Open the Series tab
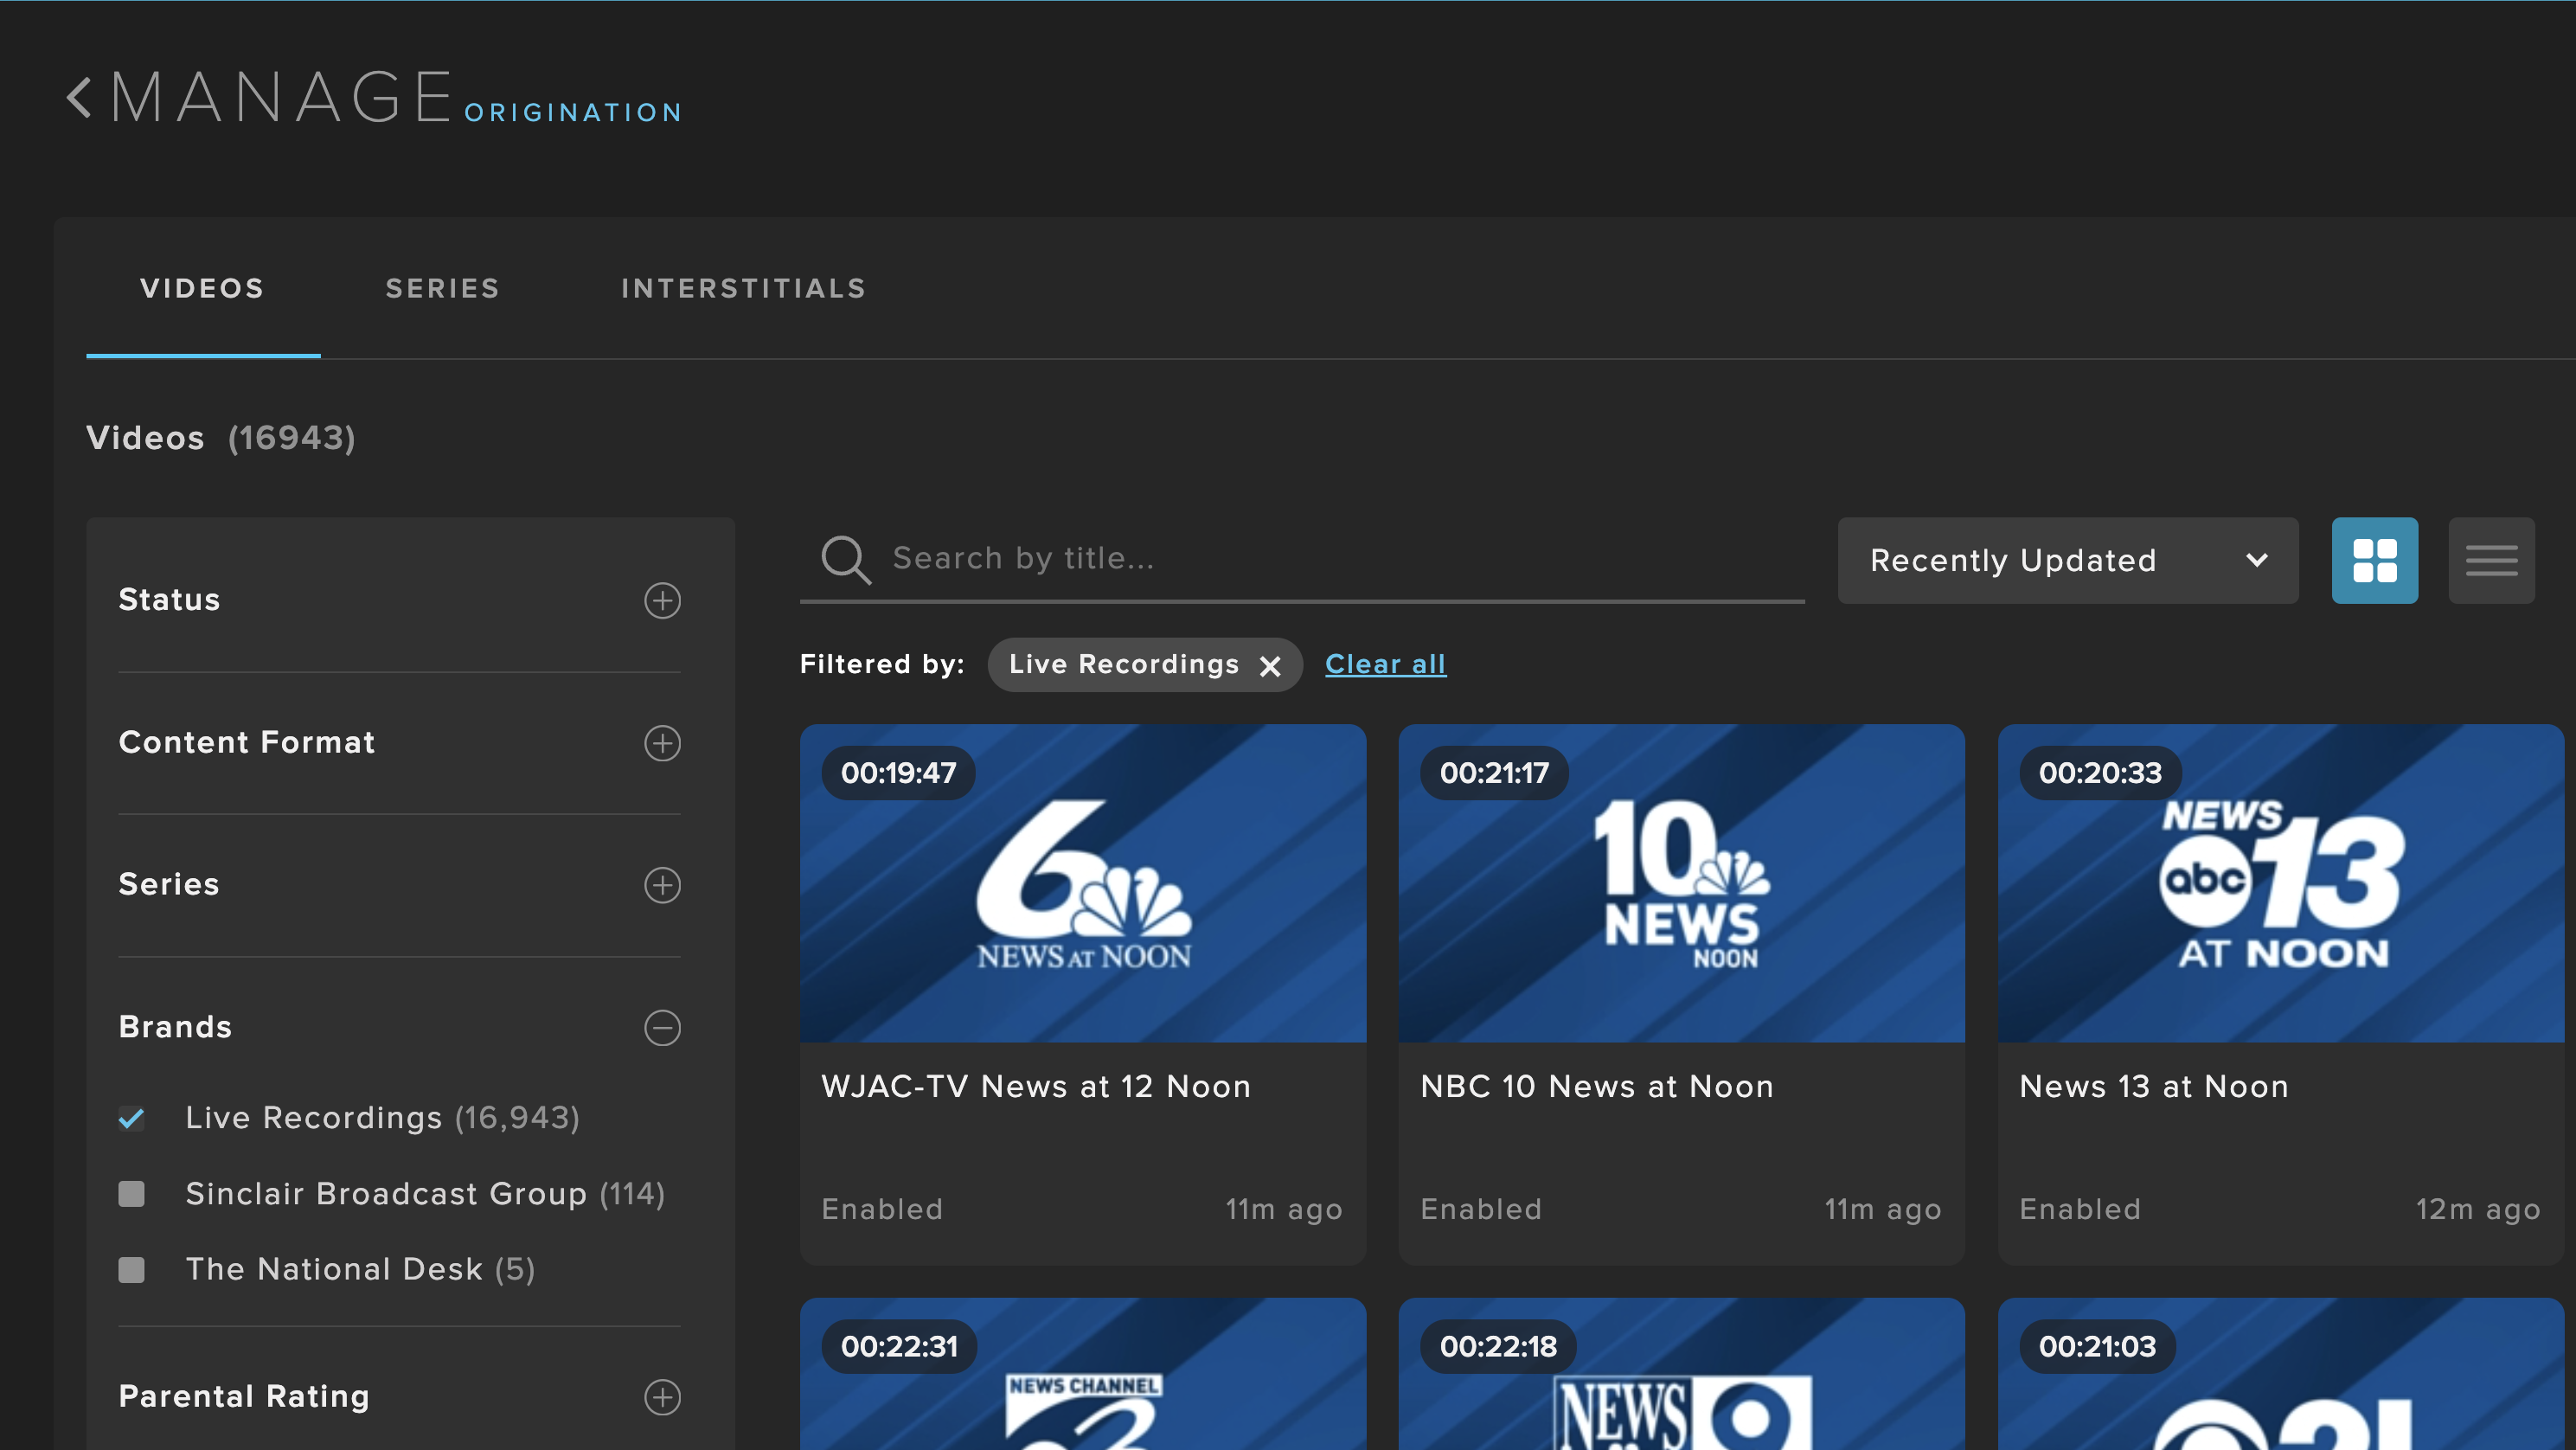Image resolution: width=2576 pixels, height=1450 pixels. click(x=443, y=289)
